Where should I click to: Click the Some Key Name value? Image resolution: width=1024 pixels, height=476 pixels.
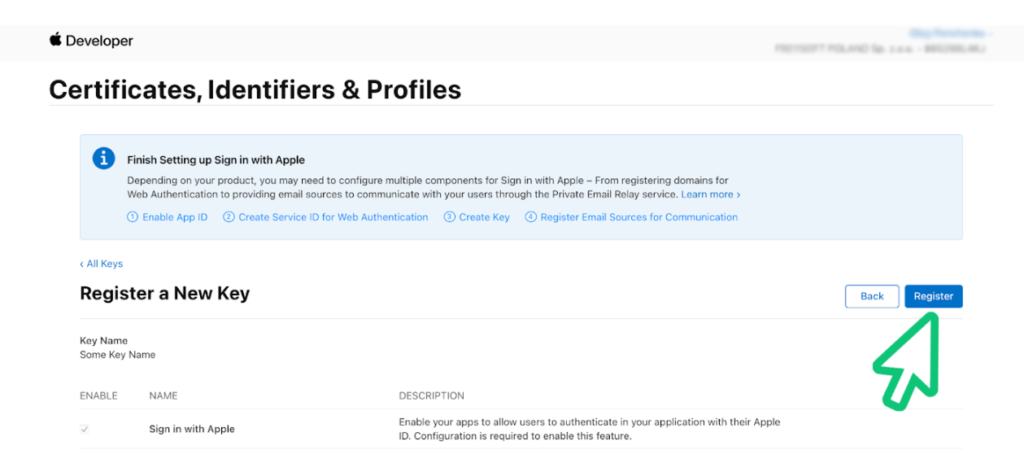118,355
